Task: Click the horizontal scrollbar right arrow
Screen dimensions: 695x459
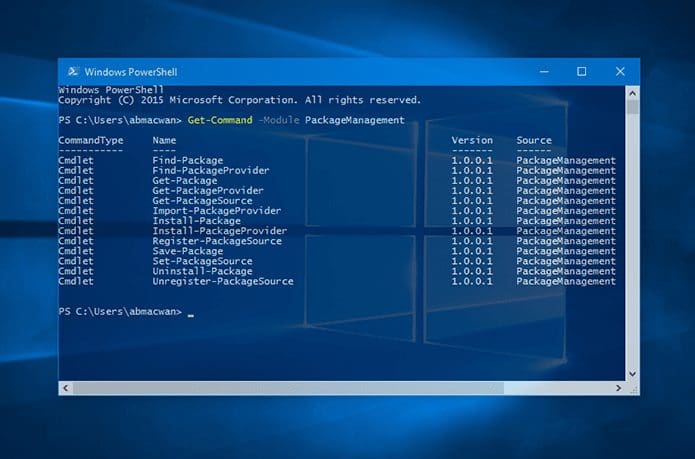Action: pyautogui.click(x=618, y=388)
